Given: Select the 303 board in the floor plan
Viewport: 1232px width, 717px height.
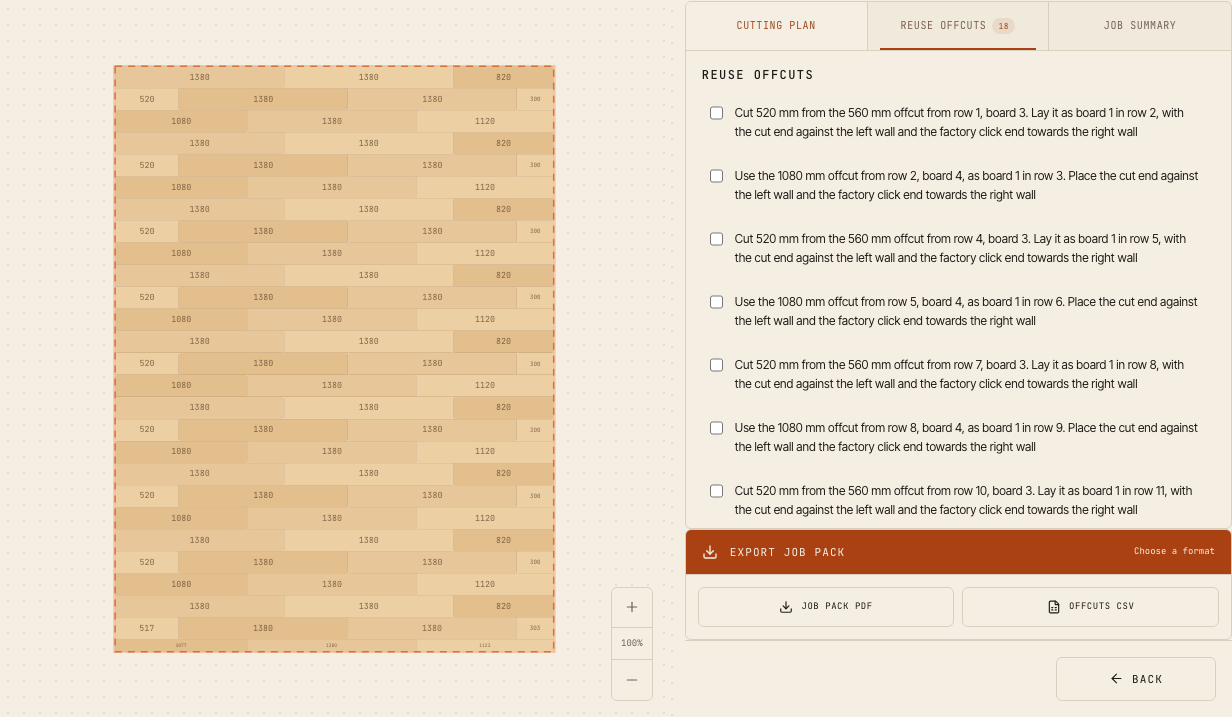Looking at the screenshot, I should point(535,628).
